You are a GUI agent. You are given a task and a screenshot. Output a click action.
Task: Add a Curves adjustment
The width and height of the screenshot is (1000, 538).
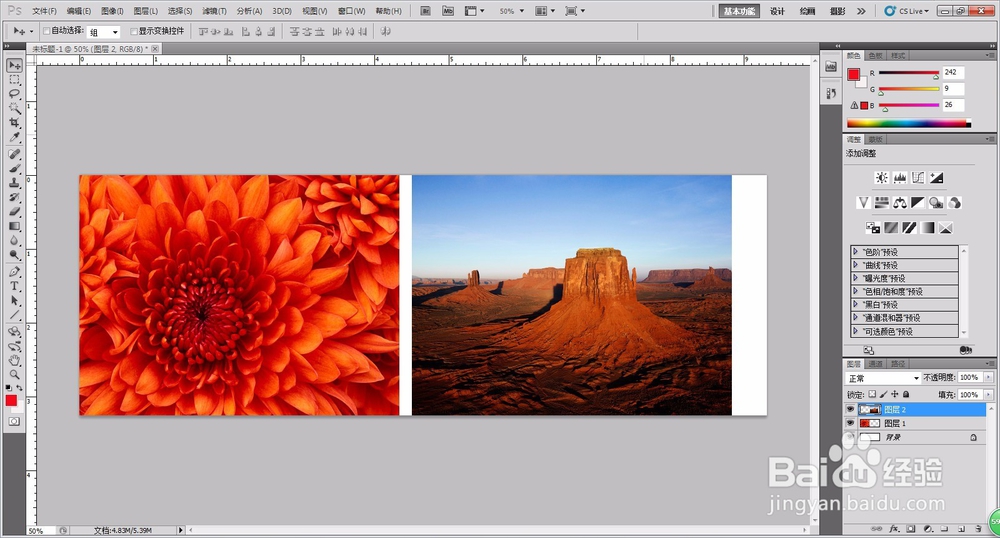coord(918,178)
